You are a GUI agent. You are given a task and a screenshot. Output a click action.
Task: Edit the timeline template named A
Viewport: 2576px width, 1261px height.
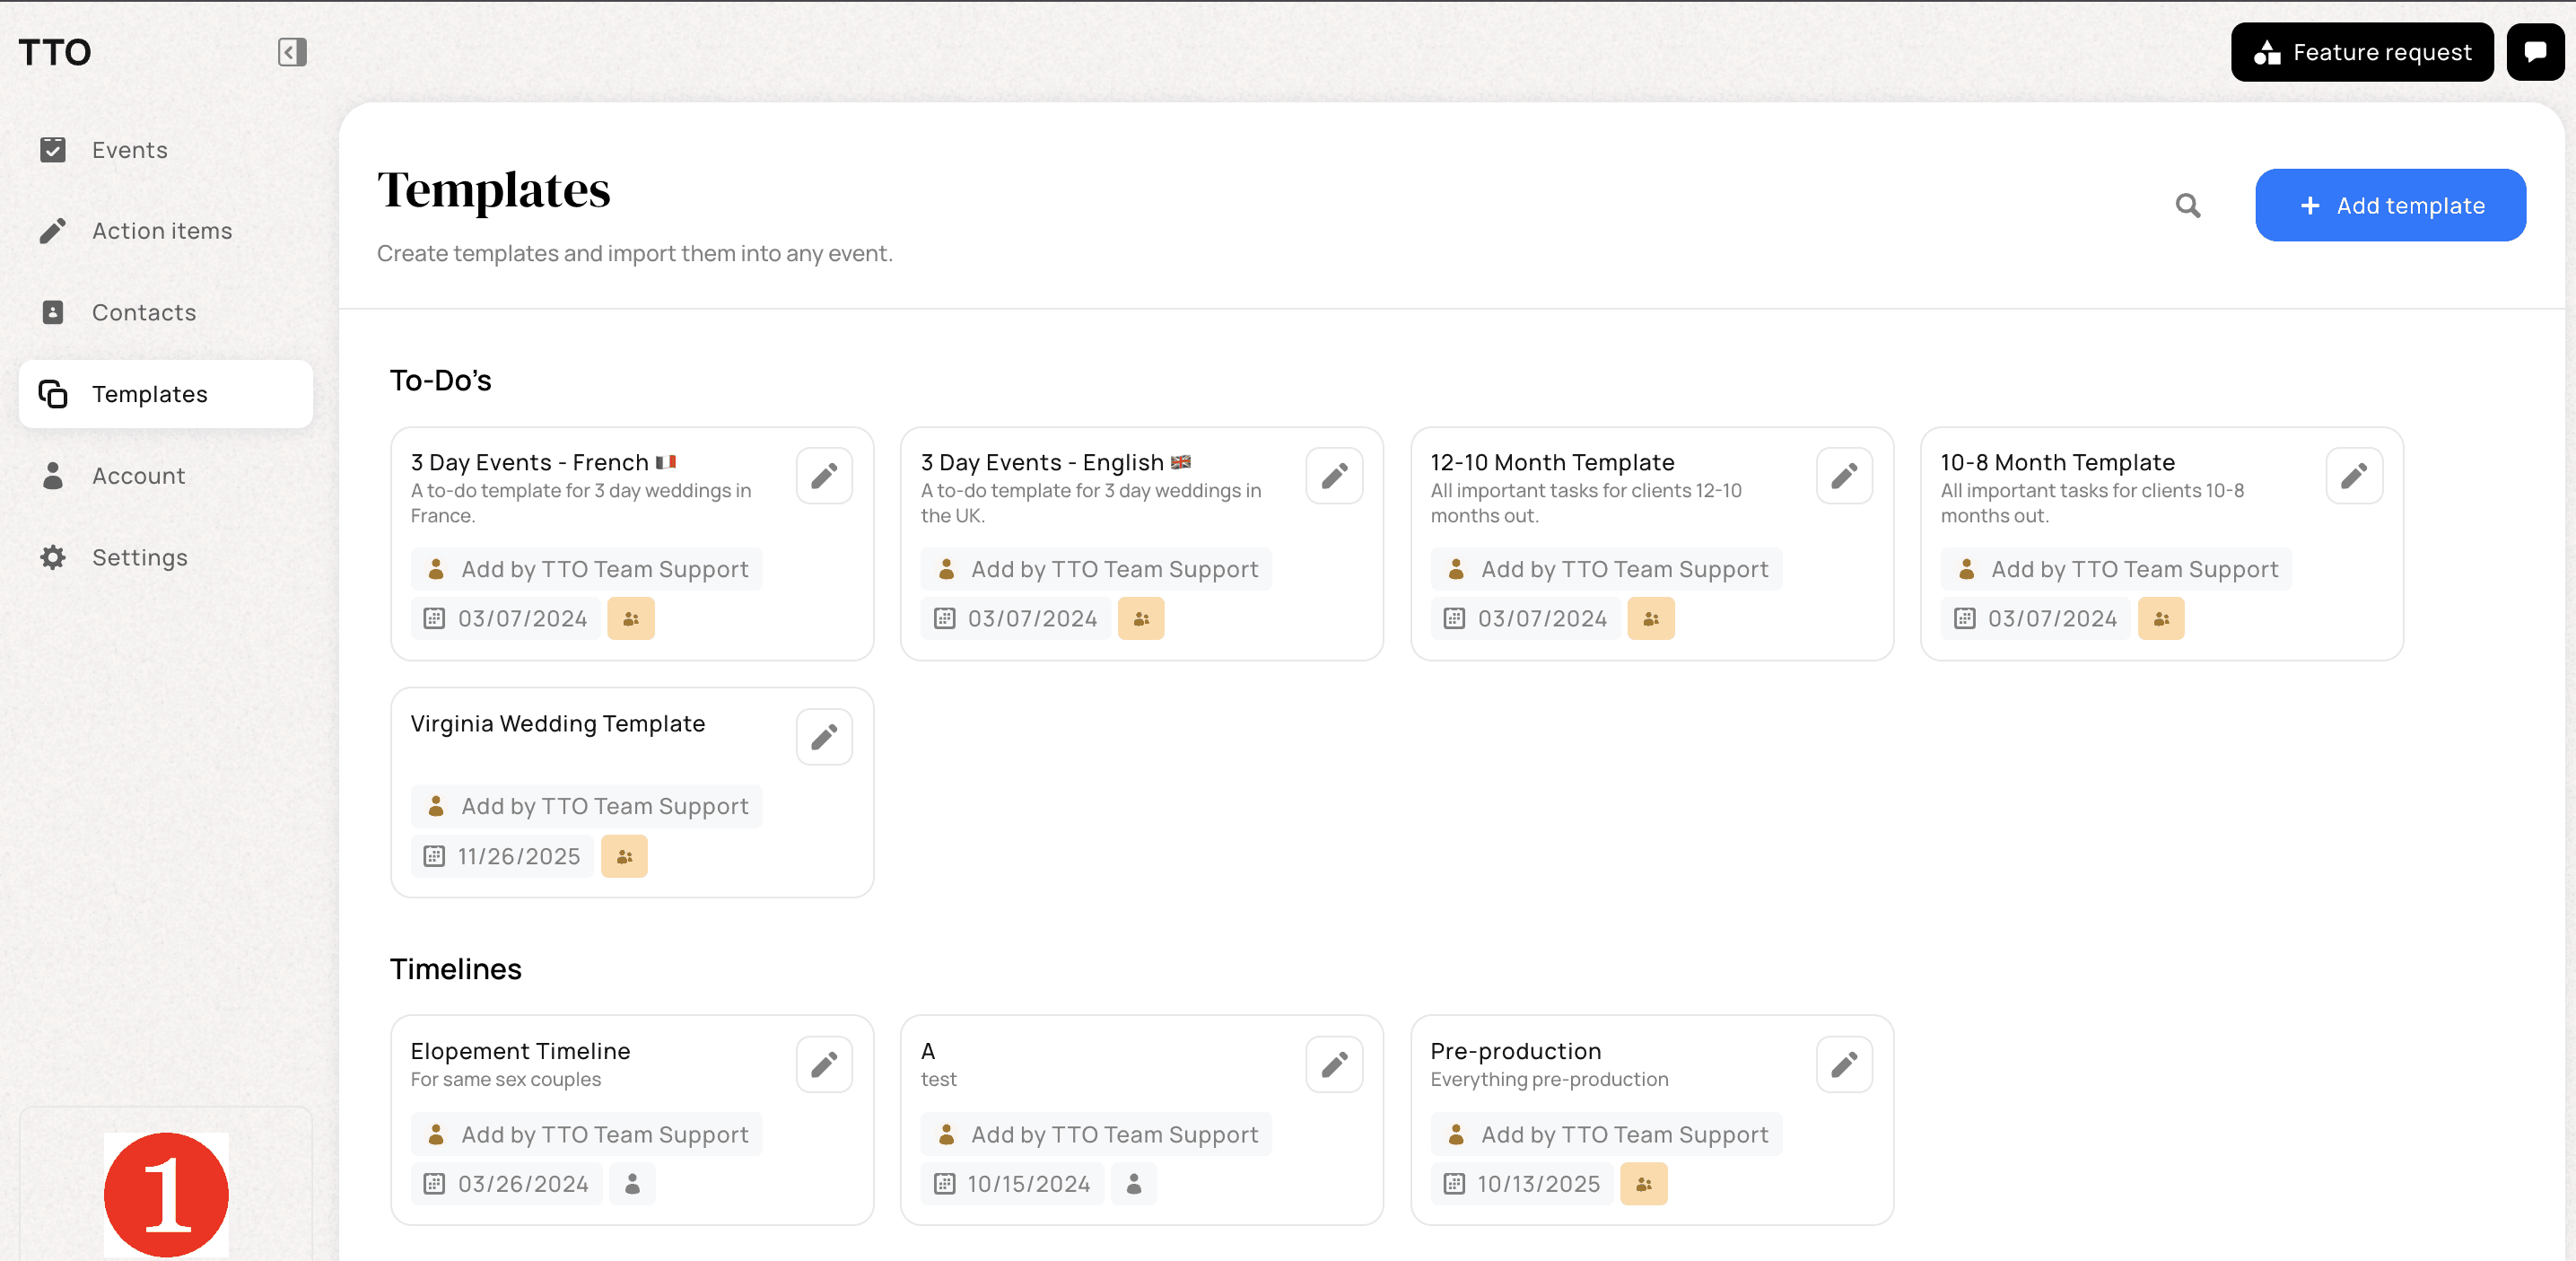[x=1334, y=1064]
